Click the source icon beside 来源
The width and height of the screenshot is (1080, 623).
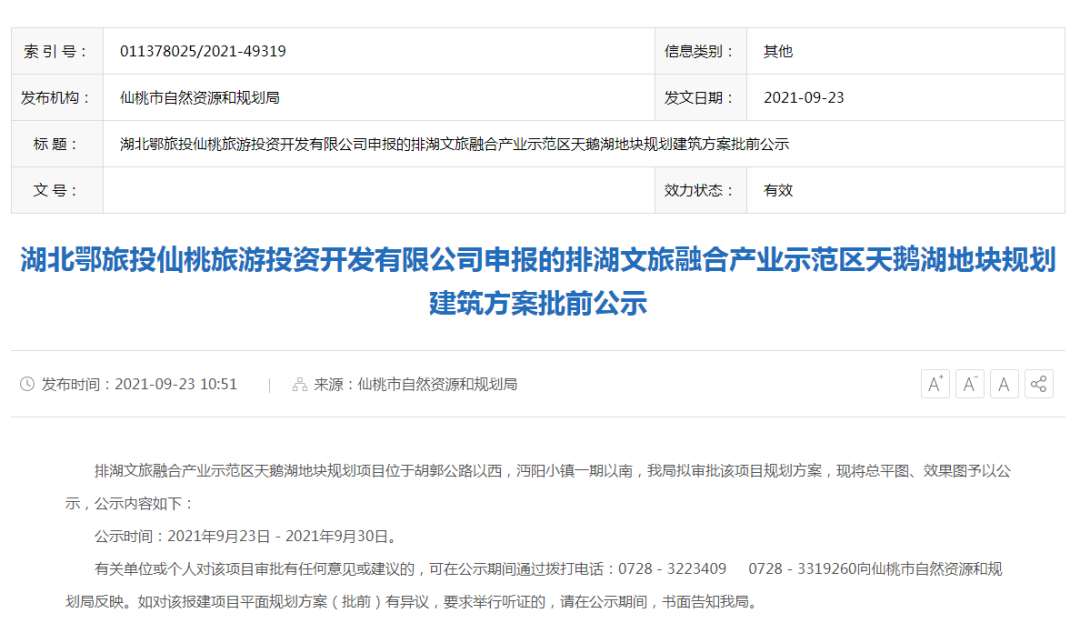pos(299,384)
